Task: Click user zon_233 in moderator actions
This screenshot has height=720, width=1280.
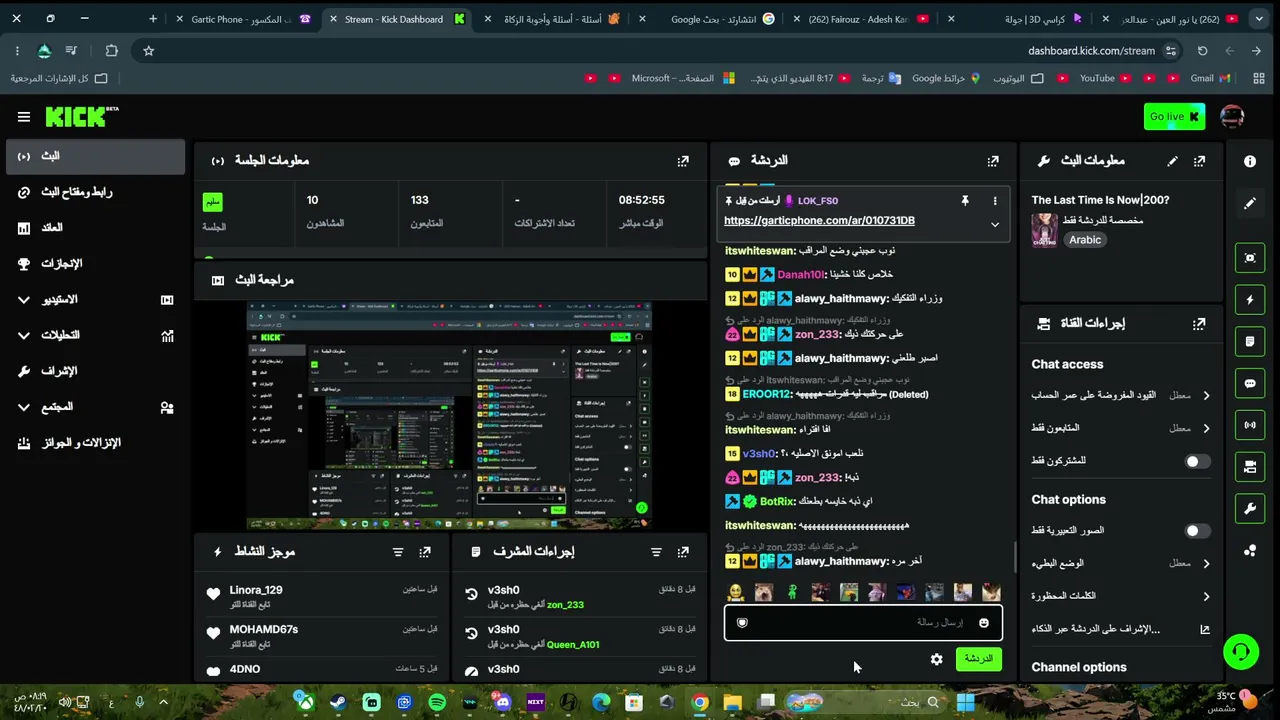Action: coord(565,606)
